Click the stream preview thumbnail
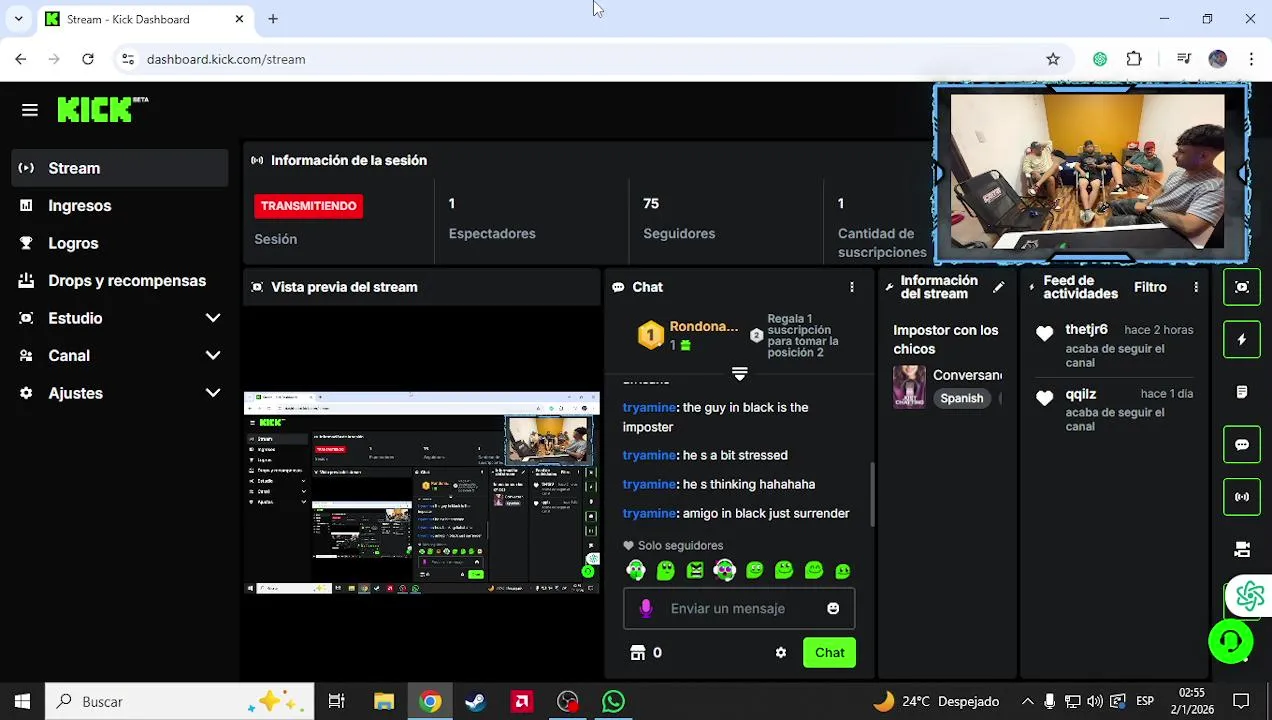 [422, 493]
